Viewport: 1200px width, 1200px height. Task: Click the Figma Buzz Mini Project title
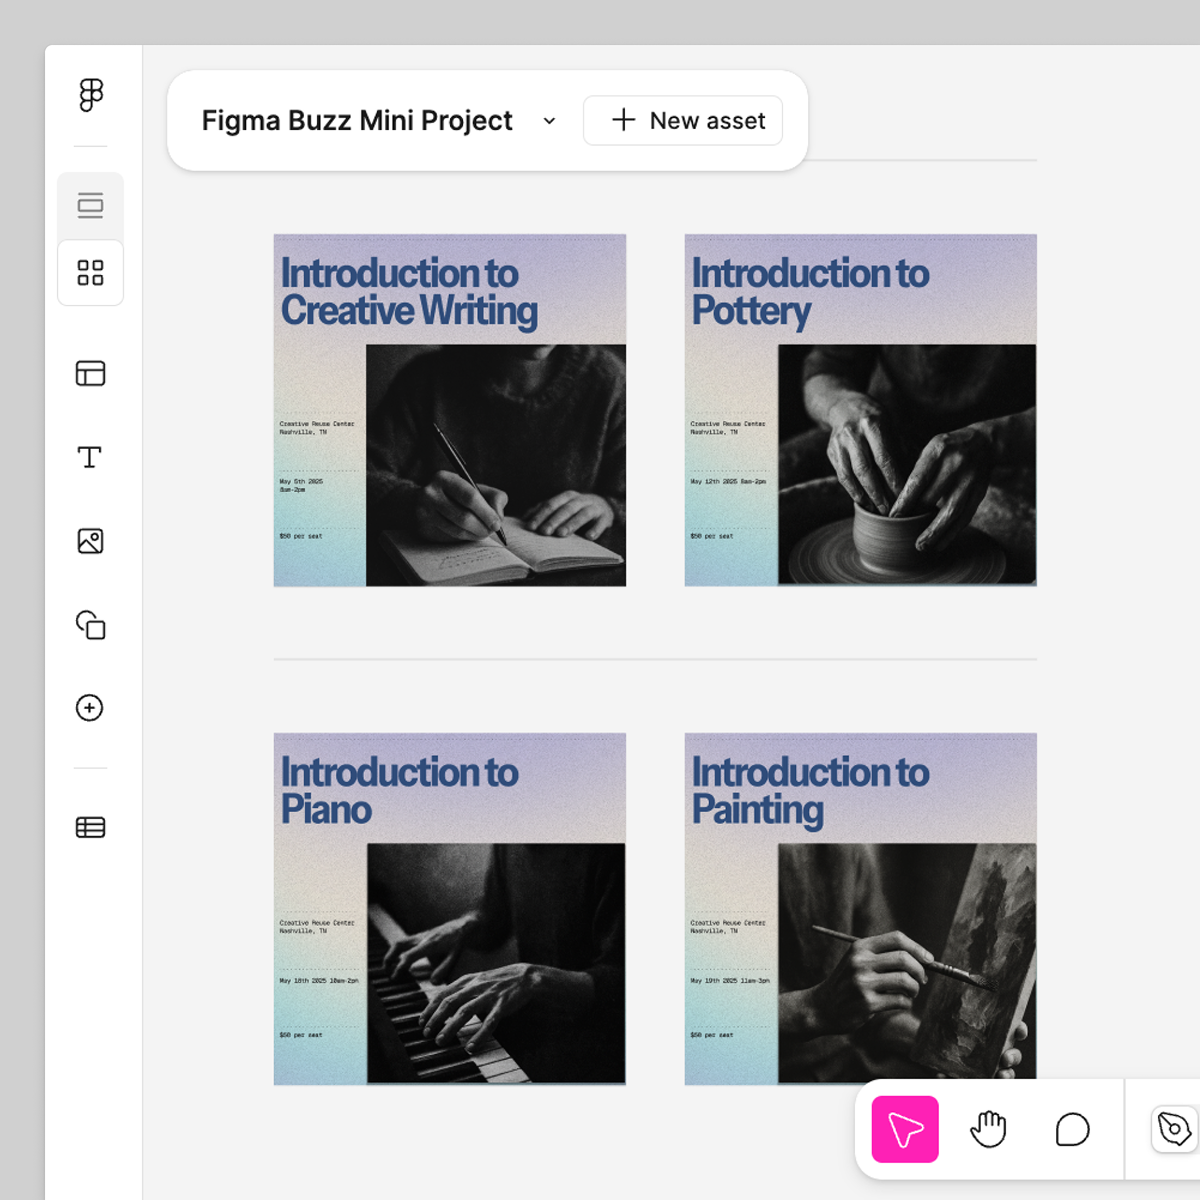(x=357, y=120)
